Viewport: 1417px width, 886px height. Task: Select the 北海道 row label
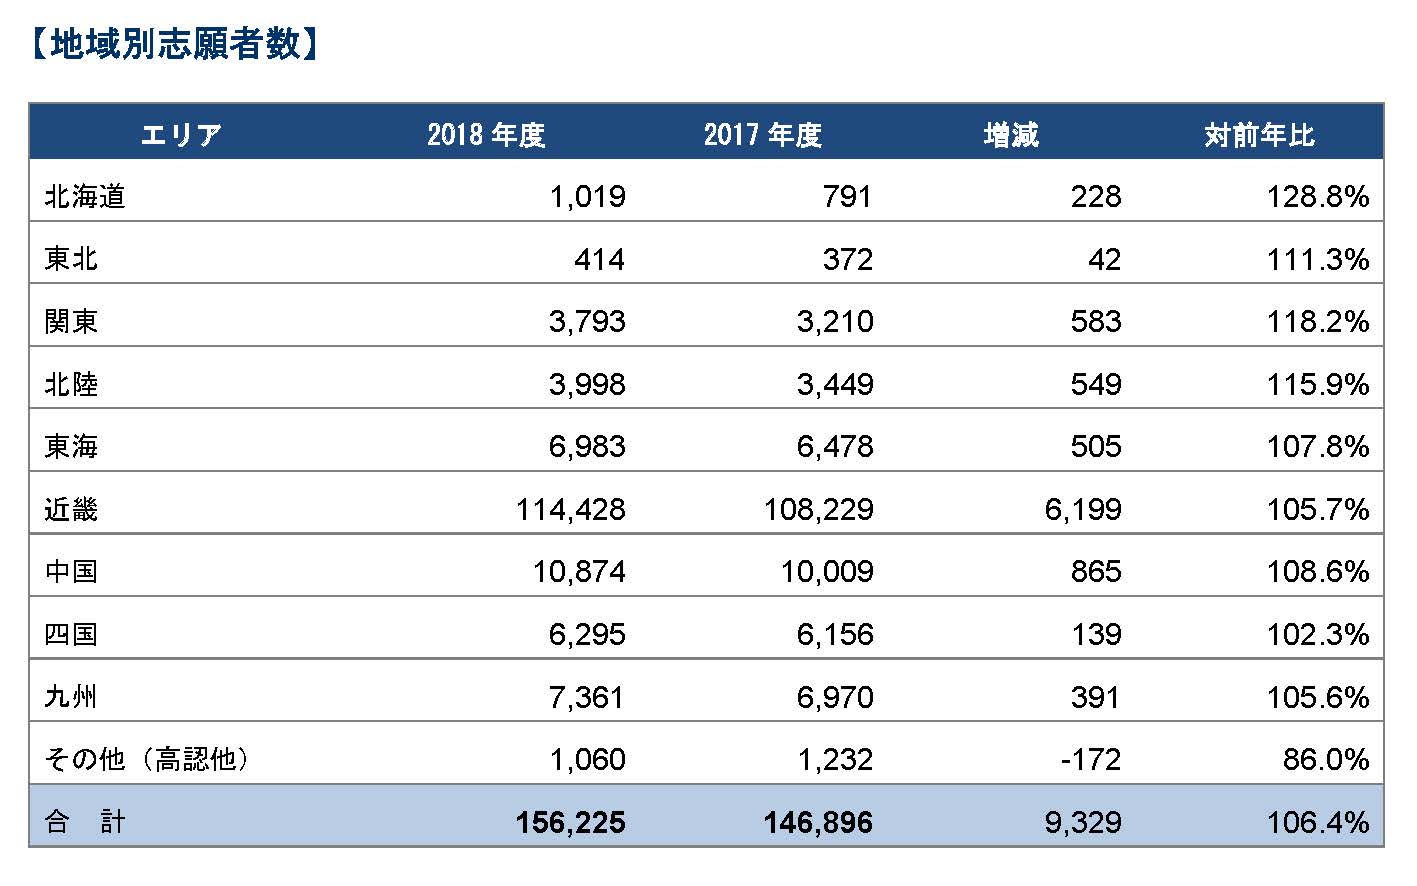point(85,196)
